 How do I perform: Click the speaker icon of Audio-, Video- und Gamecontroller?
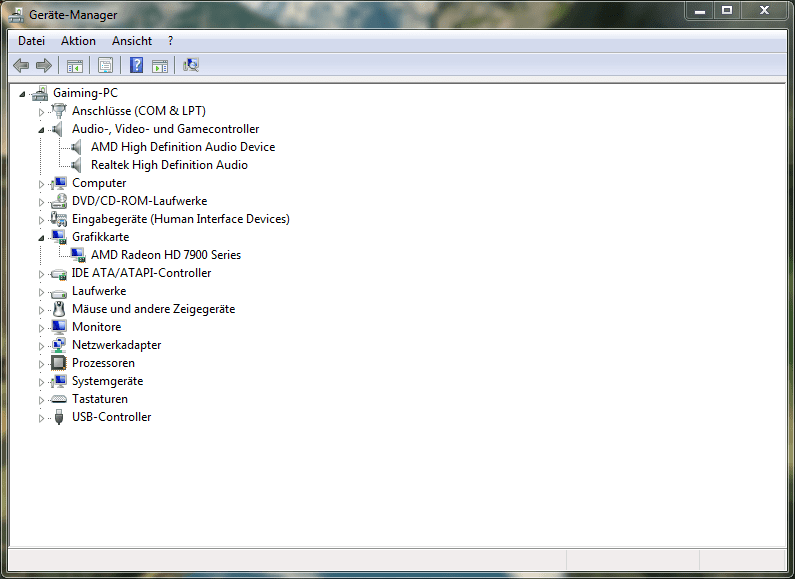click(58, 129)
